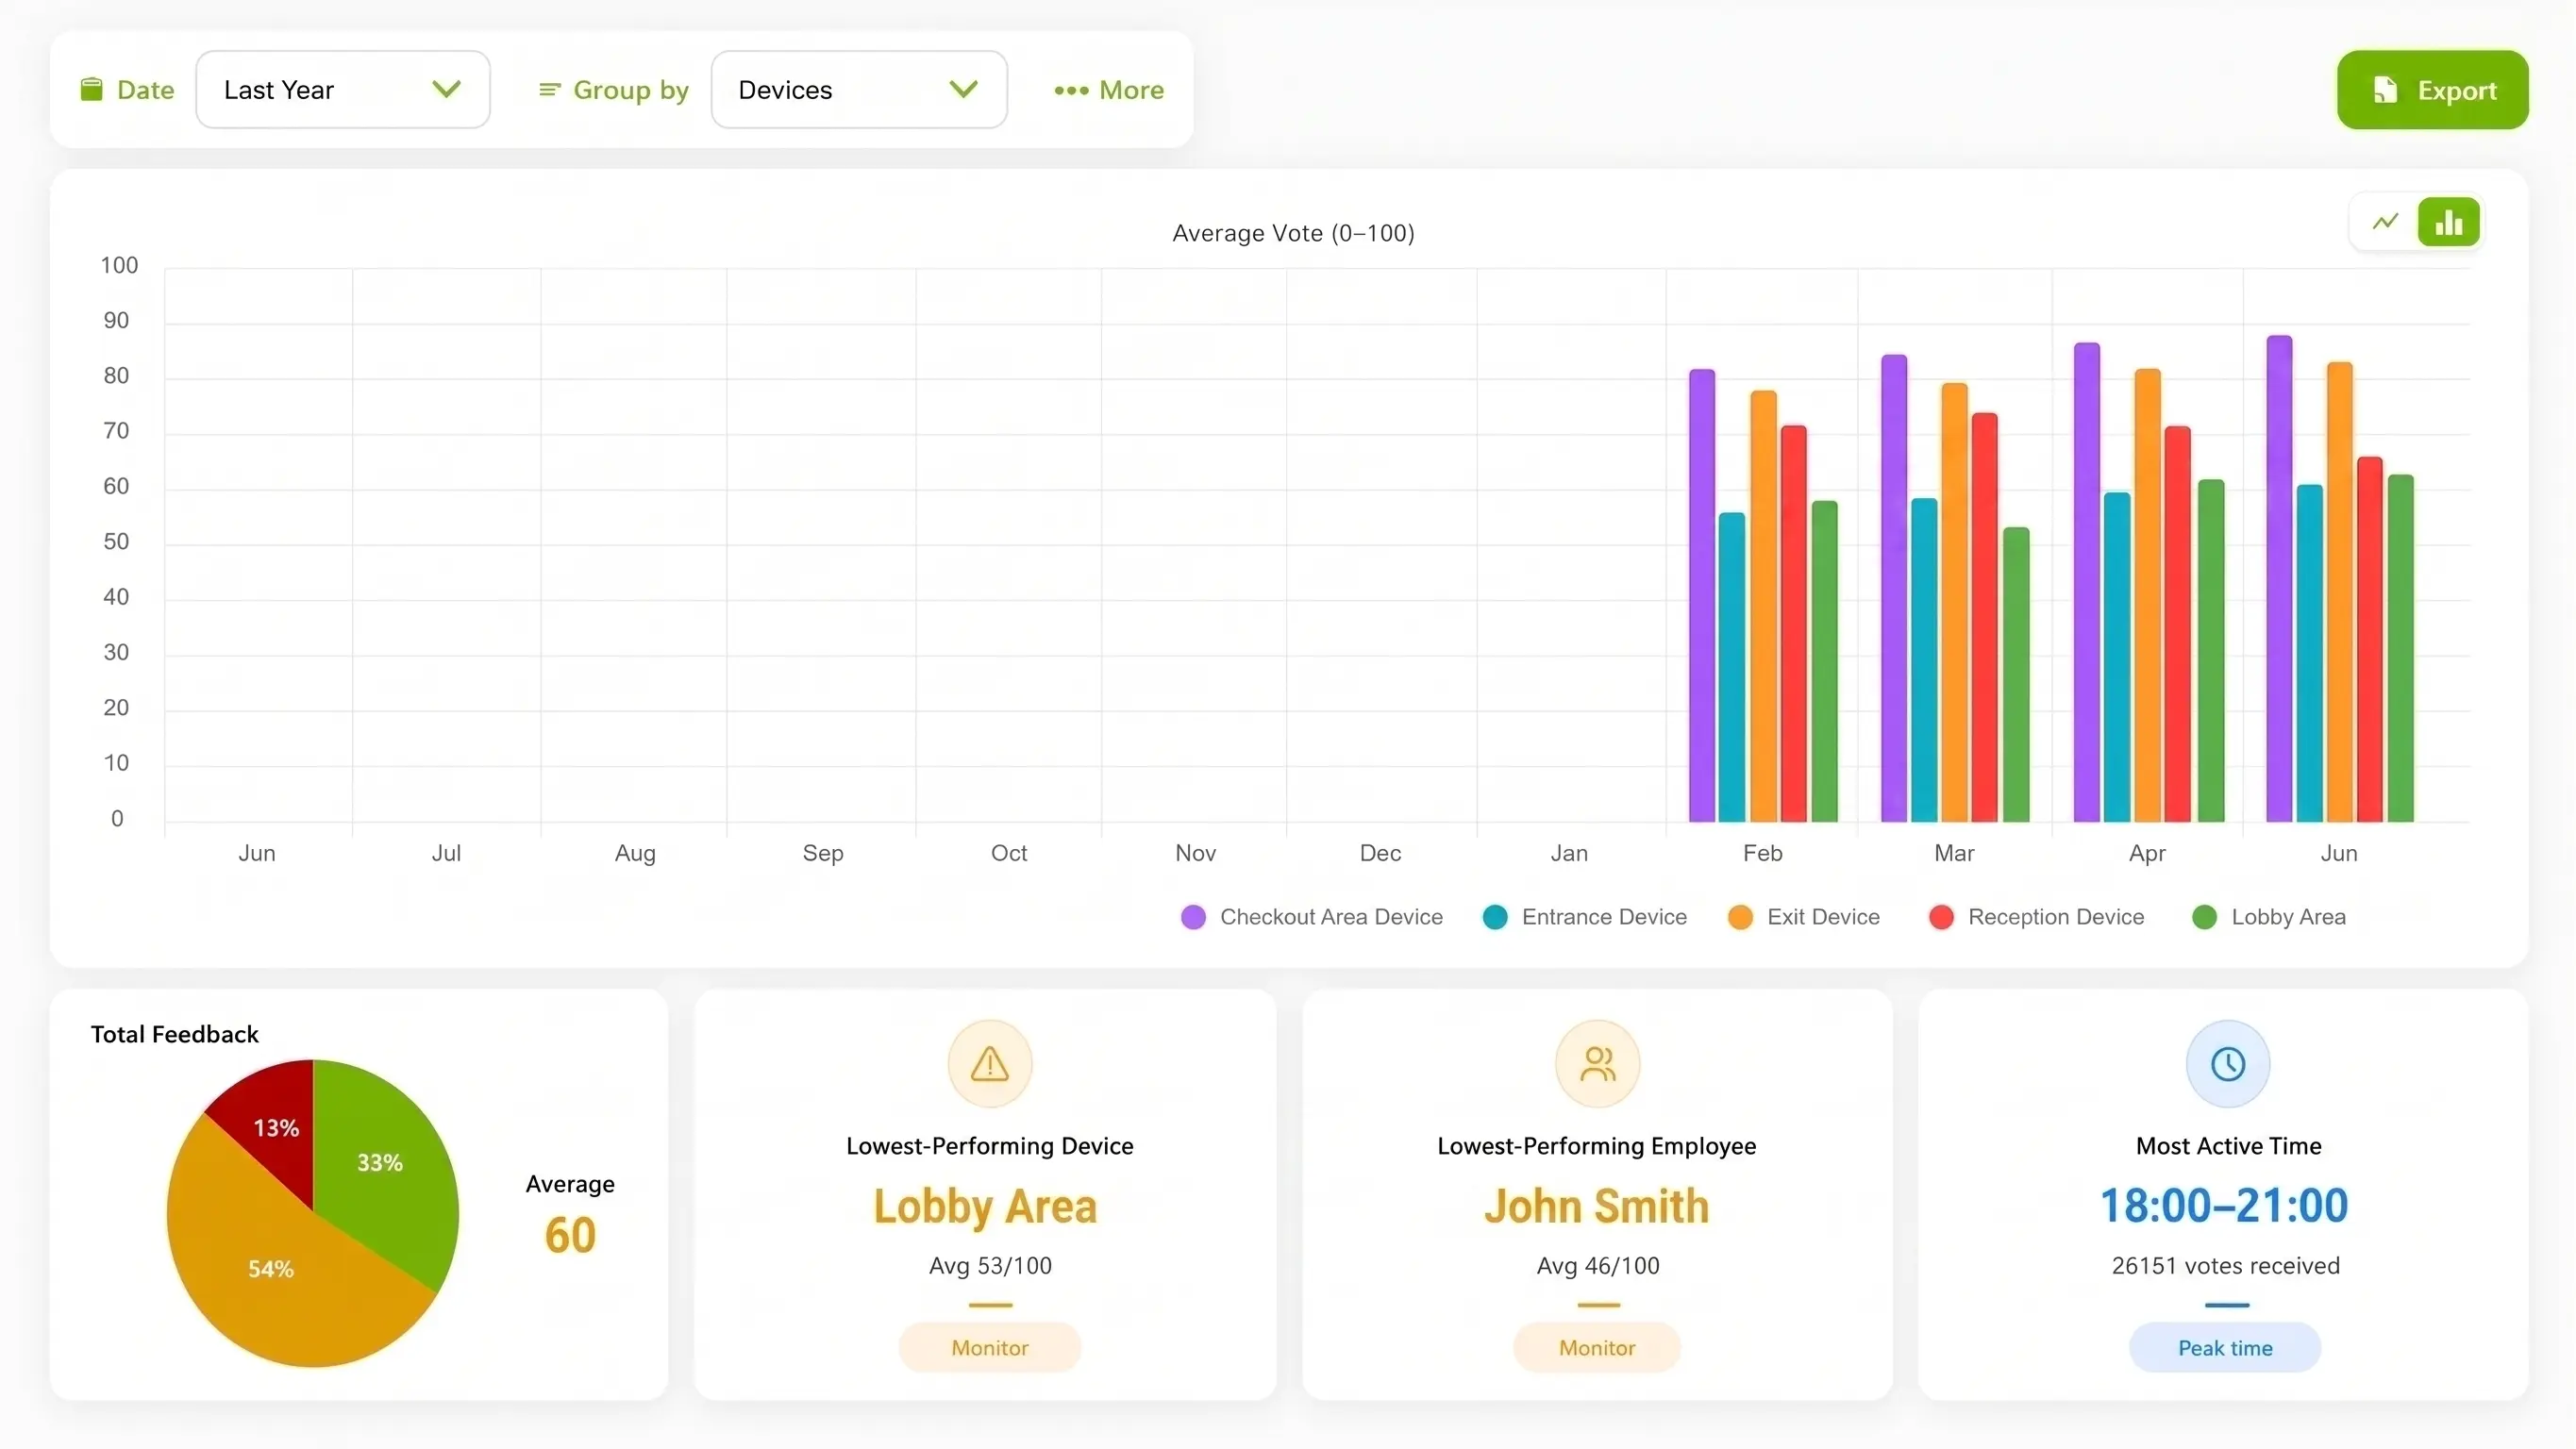Open the More filters menu
Screen dimensions: 2576x1449
pos(1109,90)
